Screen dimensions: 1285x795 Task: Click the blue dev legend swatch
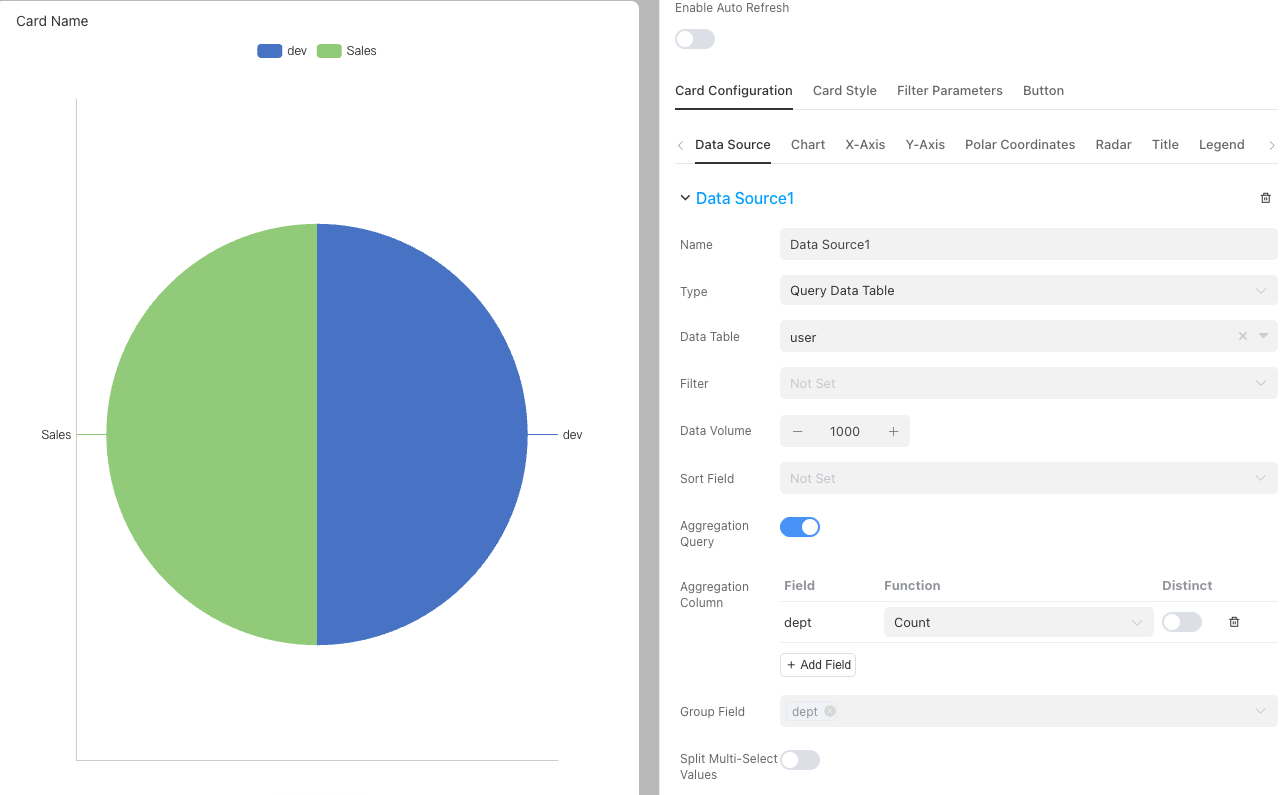[269, 51]
